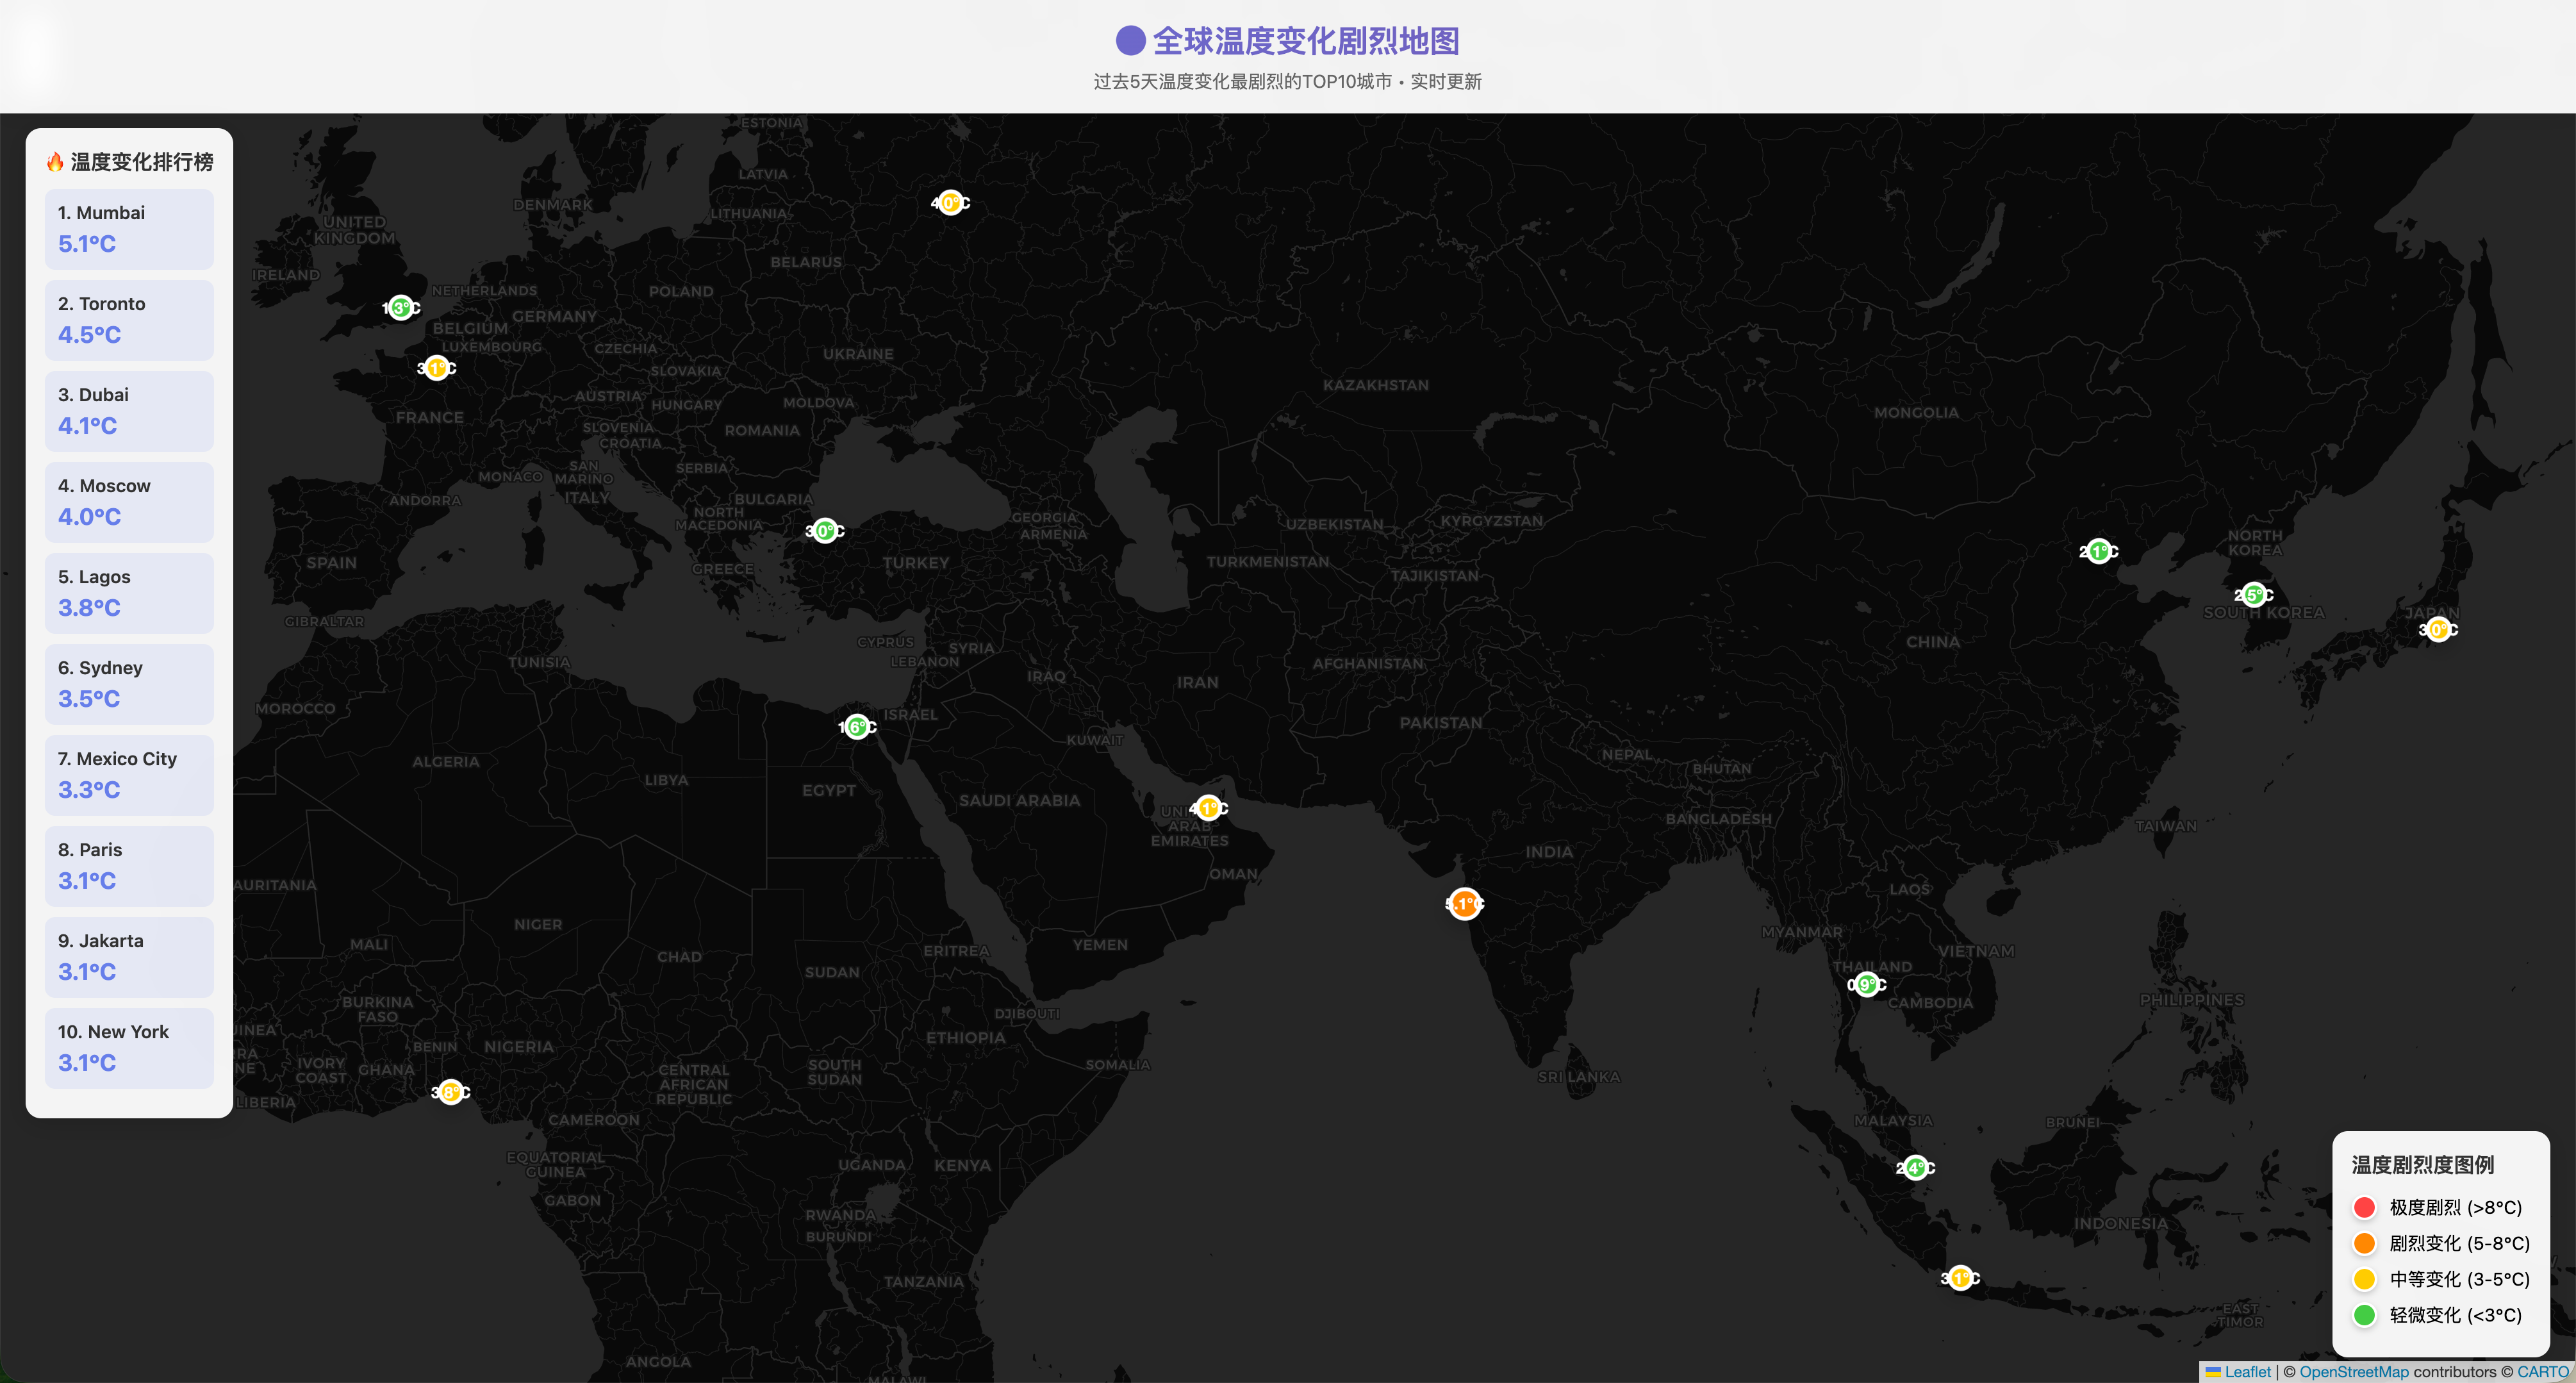Open the CARTO attribution link
Image resolution: width=2576 pixels, height=1383 pixels.
click(2542, 1372)
